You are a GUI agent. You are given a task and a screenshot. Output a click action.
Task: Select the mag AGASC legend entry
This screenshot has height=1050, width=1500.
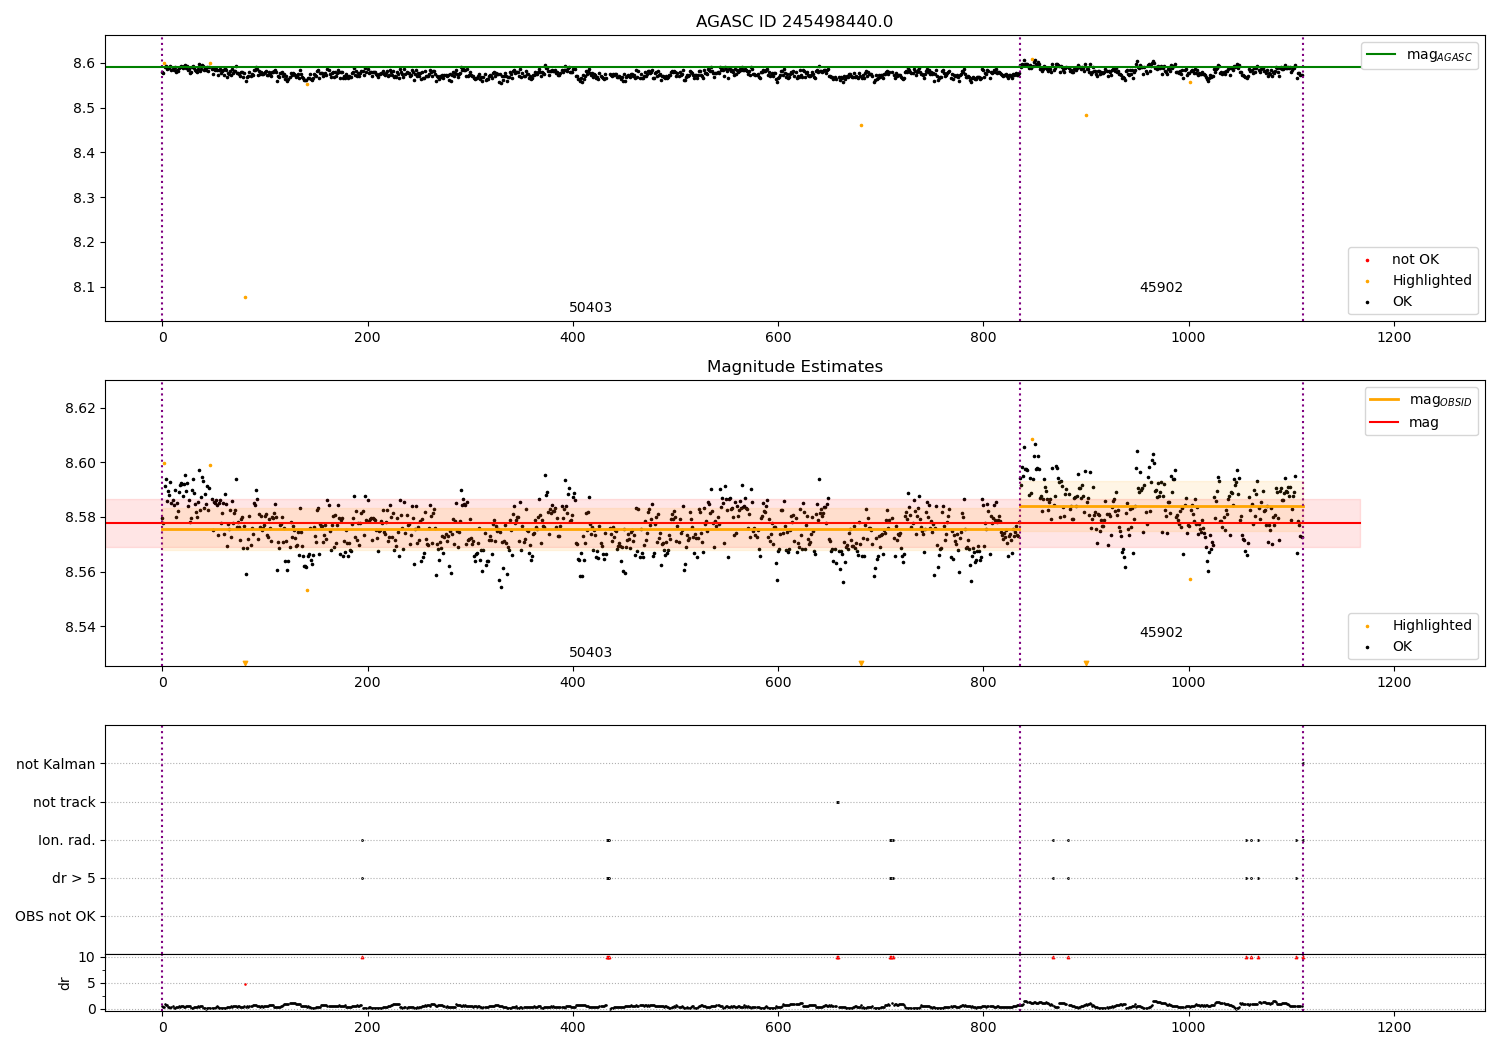(1419, 55)
